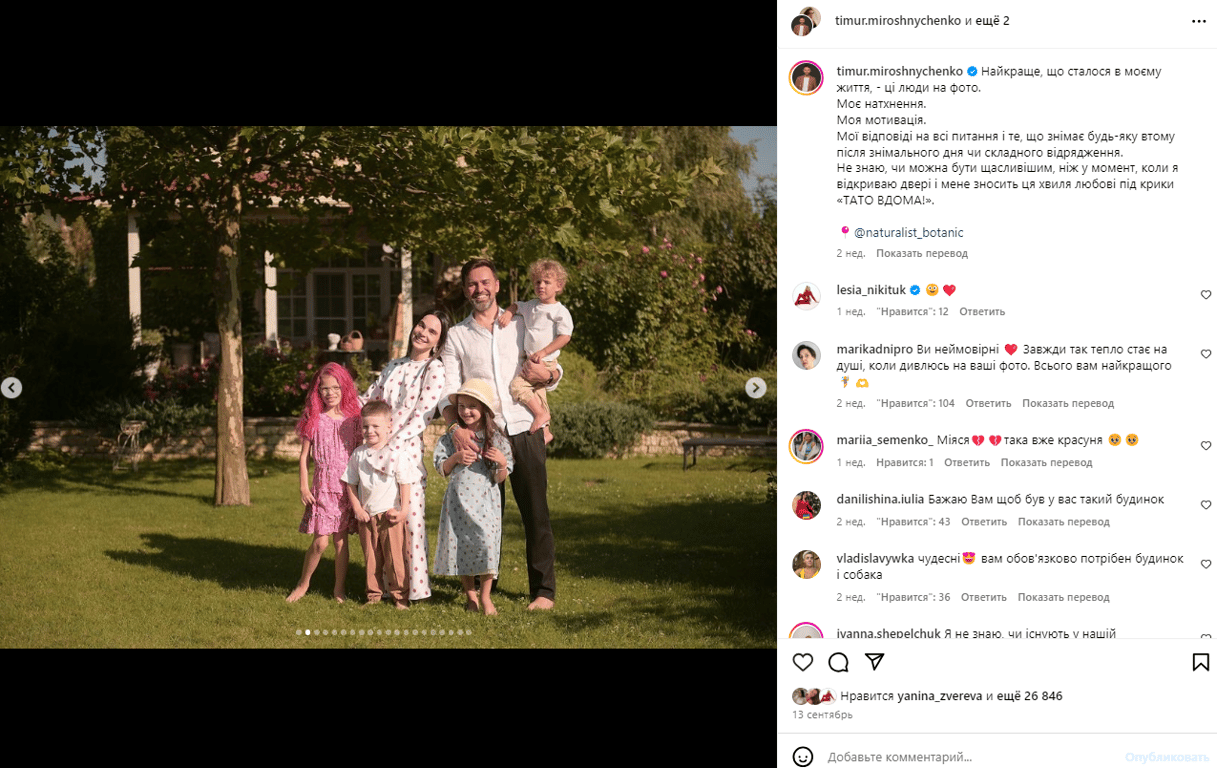Like lesia_nikituk's comment
This screenshot has width=1217, height=768.
[1206, 295]
